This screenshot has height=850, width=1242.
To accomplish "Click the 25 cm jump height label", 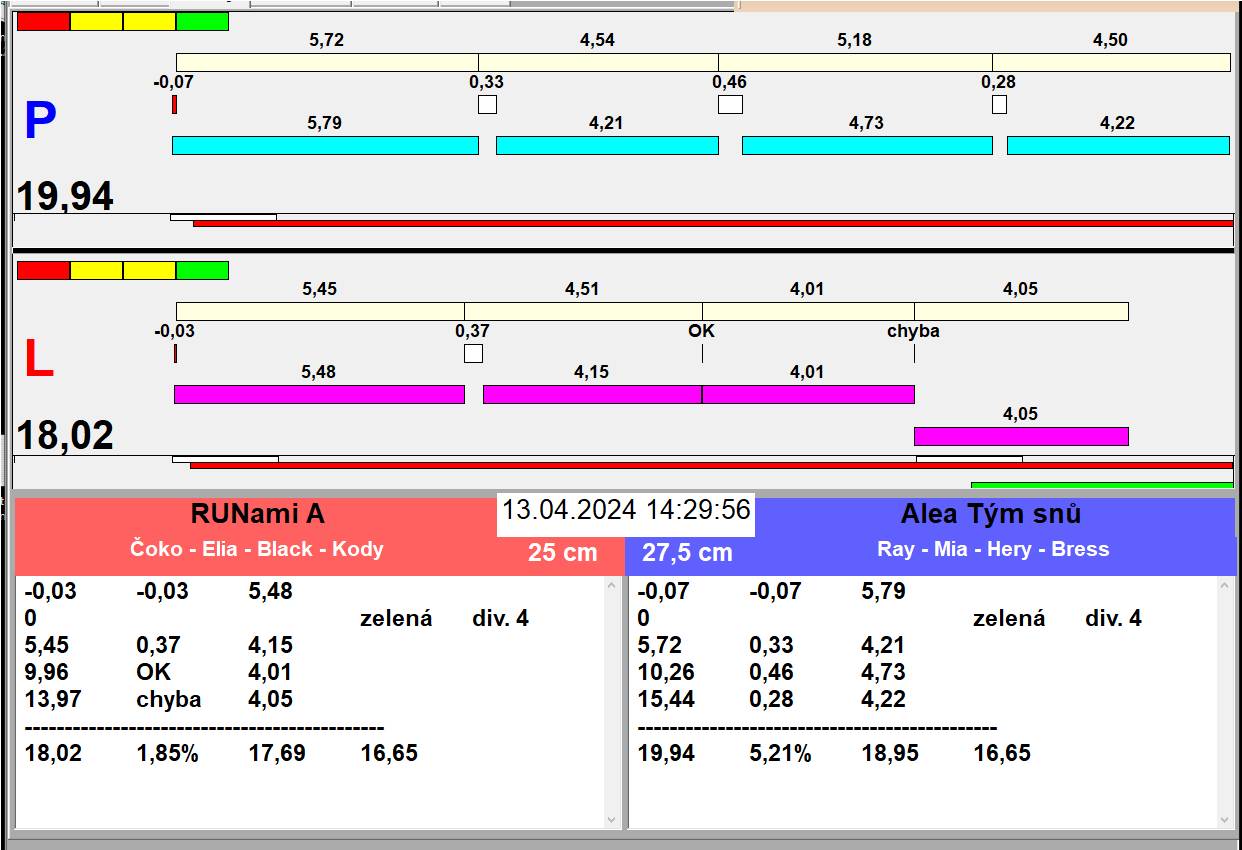I will 562,552.
